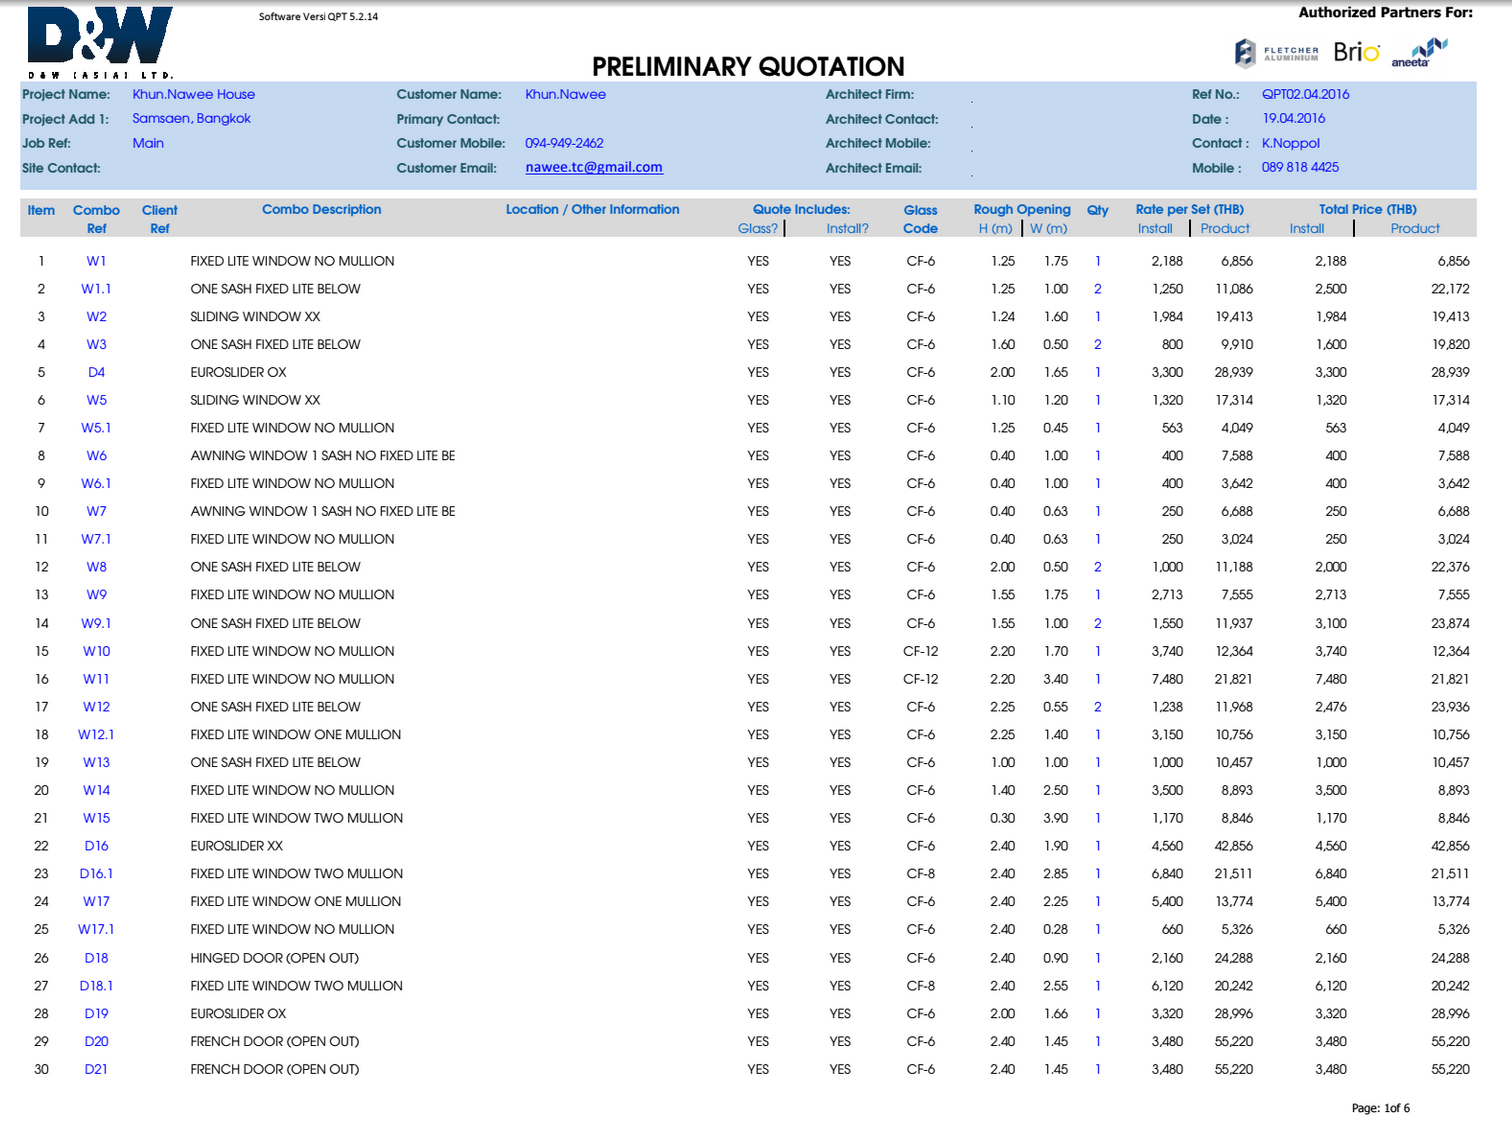
Task: Click the Glass Code column header
Action: (920, 219)
